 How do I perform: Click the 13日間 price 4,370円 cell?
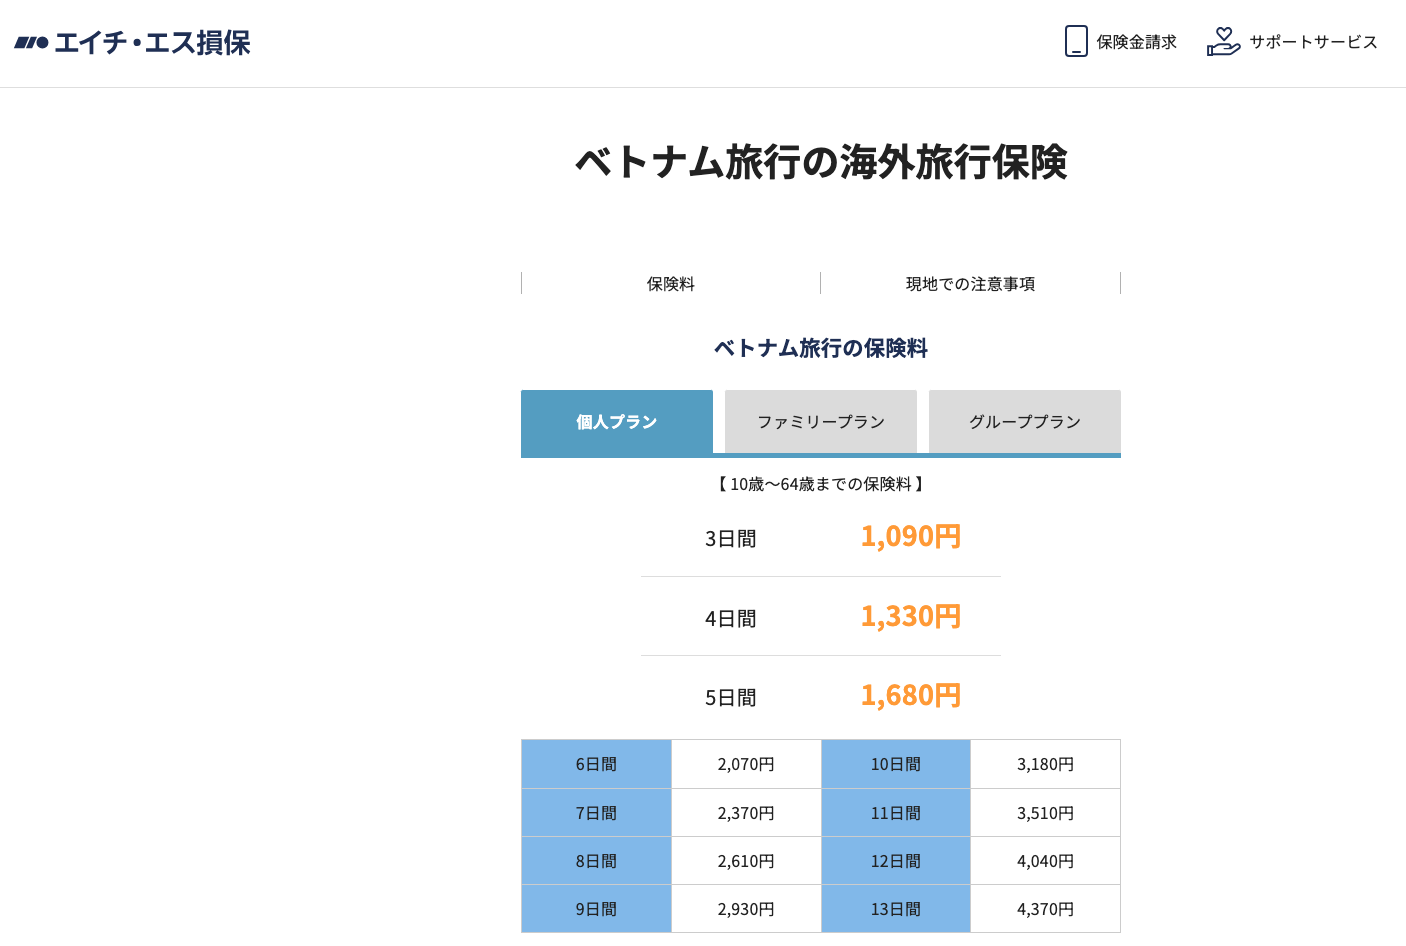pos(1045,909)
